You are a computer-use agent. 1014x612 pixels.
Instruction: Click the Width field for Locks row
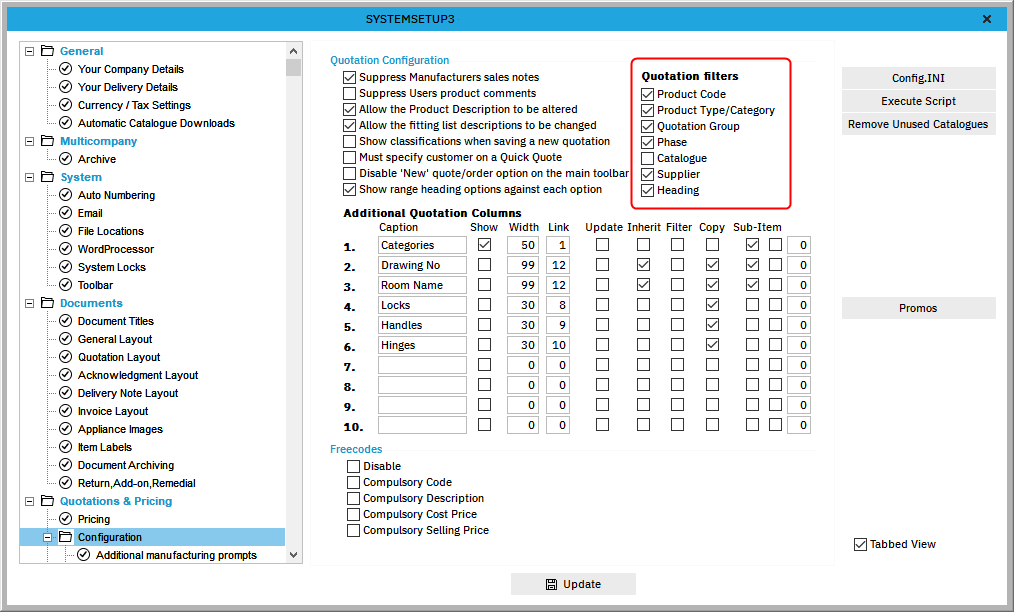[x=523, y=305]
